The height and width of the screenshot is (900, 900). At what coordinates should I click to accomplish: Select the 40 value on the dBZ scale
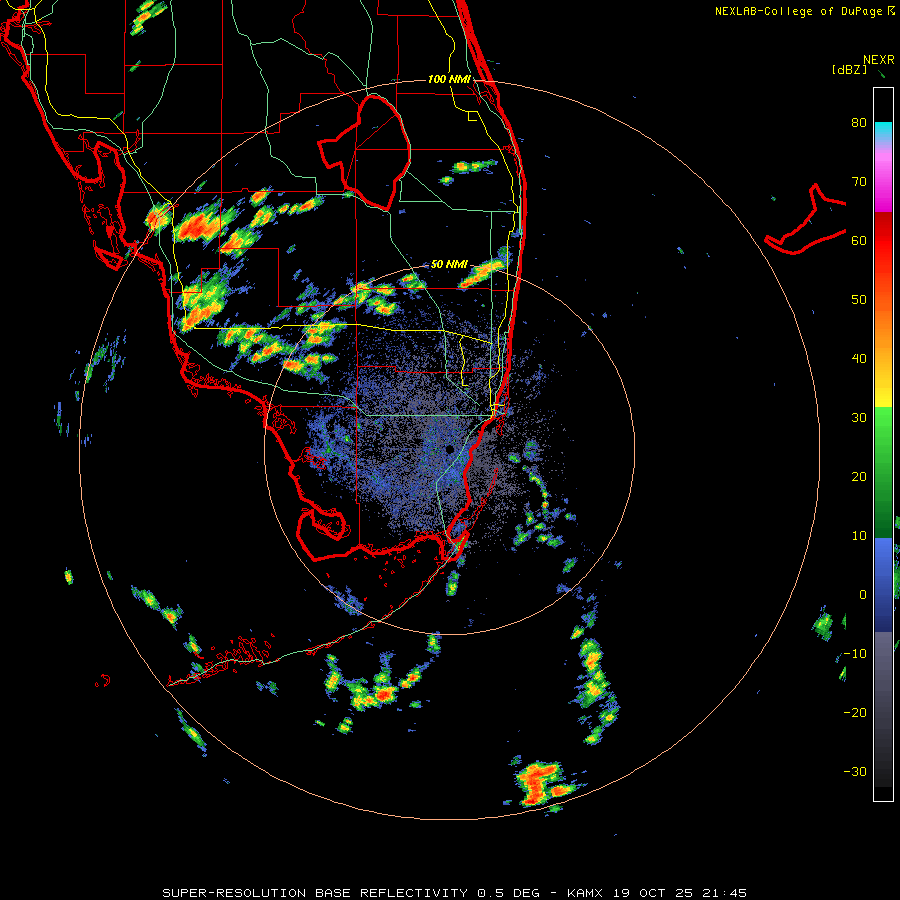point(859,359)
